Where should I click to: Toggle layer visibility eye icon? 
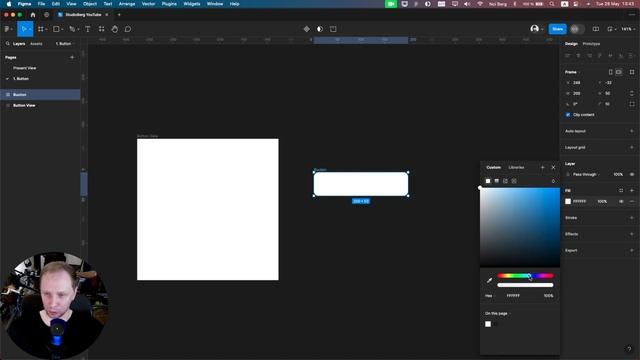(x=632, y=174)
